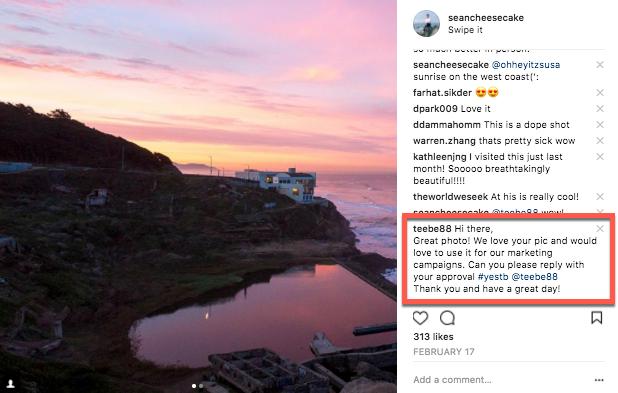Delete theworldweseek comment using X
This screenshot has width=618, height=393.
tap(600, 196)
